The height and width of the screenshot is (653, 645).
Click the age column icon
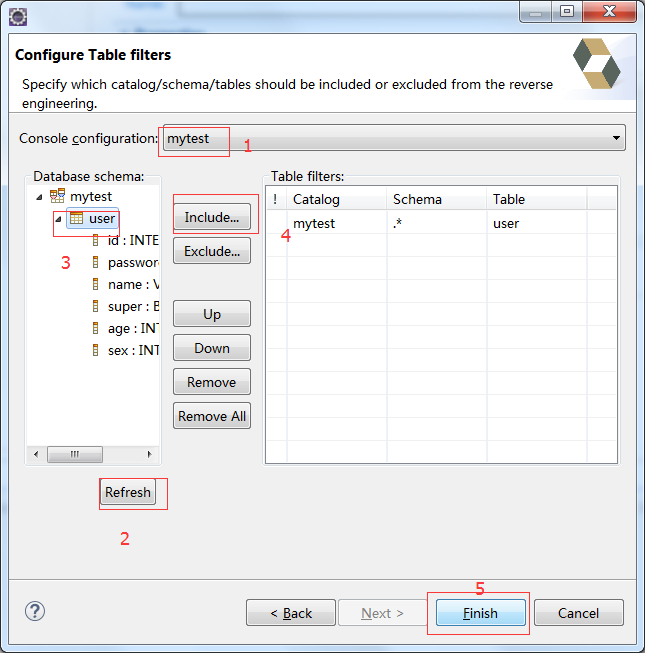tap(95, 329)
